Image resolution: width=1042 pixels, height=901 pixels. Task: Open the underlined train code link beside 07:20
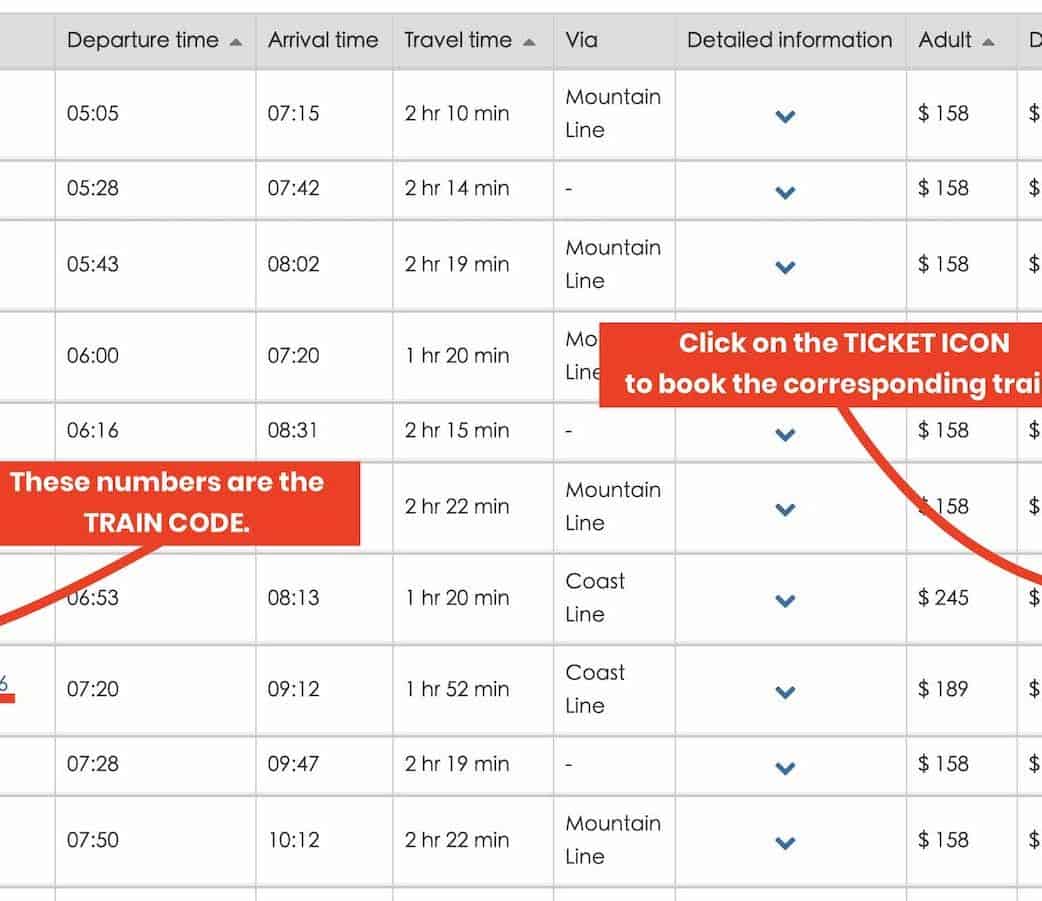4,685
